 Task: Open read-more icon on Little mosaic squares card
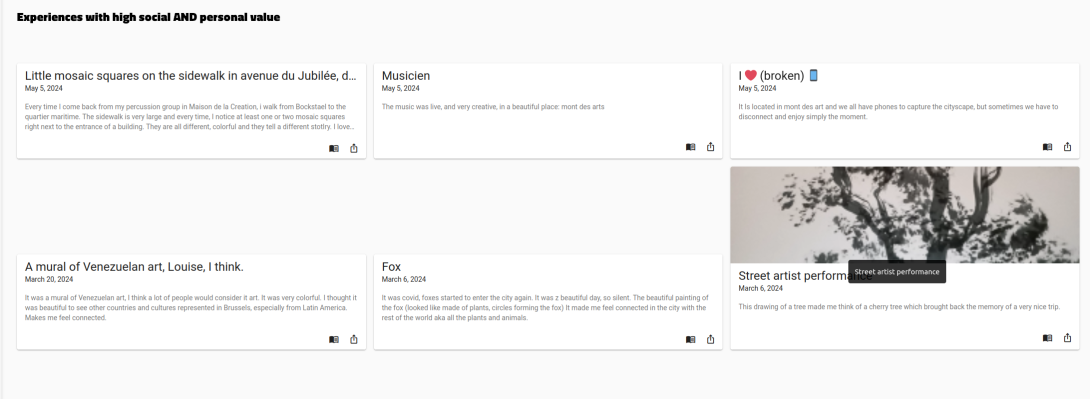tap(334, 149)
